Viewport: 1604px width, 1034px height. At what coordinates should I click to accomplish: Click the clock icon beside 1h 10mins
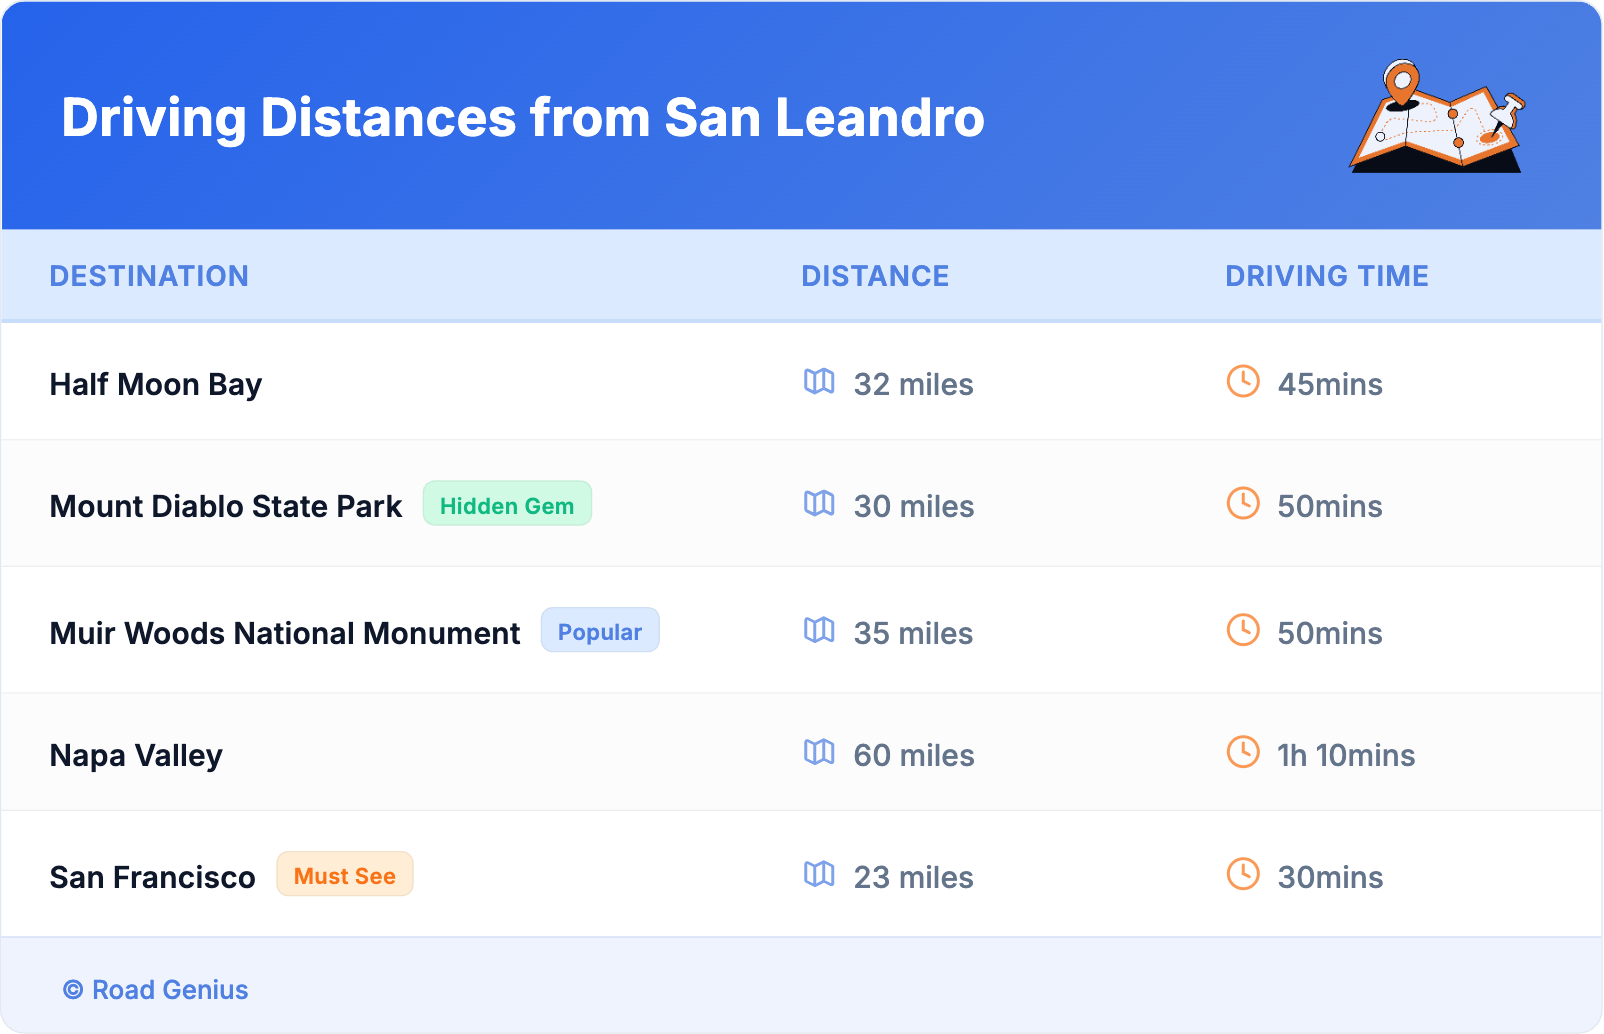point(1243,753)
